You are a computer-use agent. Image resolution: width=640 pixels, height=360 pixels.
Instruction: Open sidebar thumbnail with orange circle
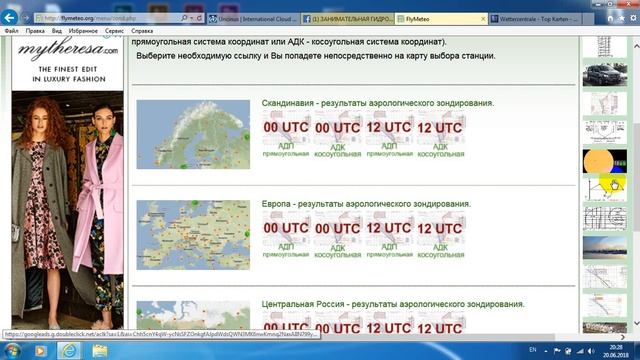coord(604,161)
